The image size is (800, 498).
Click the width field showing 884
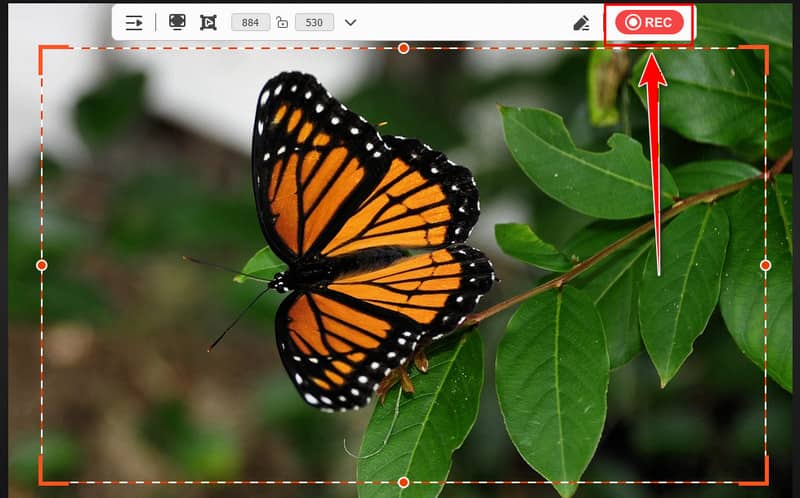pos(250,23)
